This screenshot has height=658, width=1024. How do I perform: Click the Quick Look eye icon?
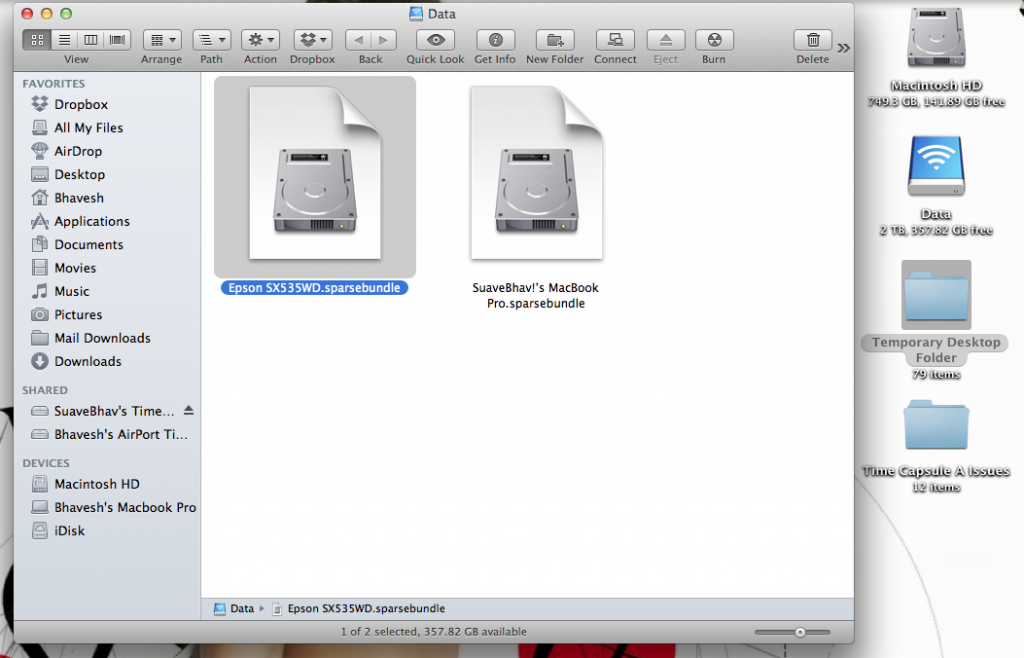tap(436, 40)
